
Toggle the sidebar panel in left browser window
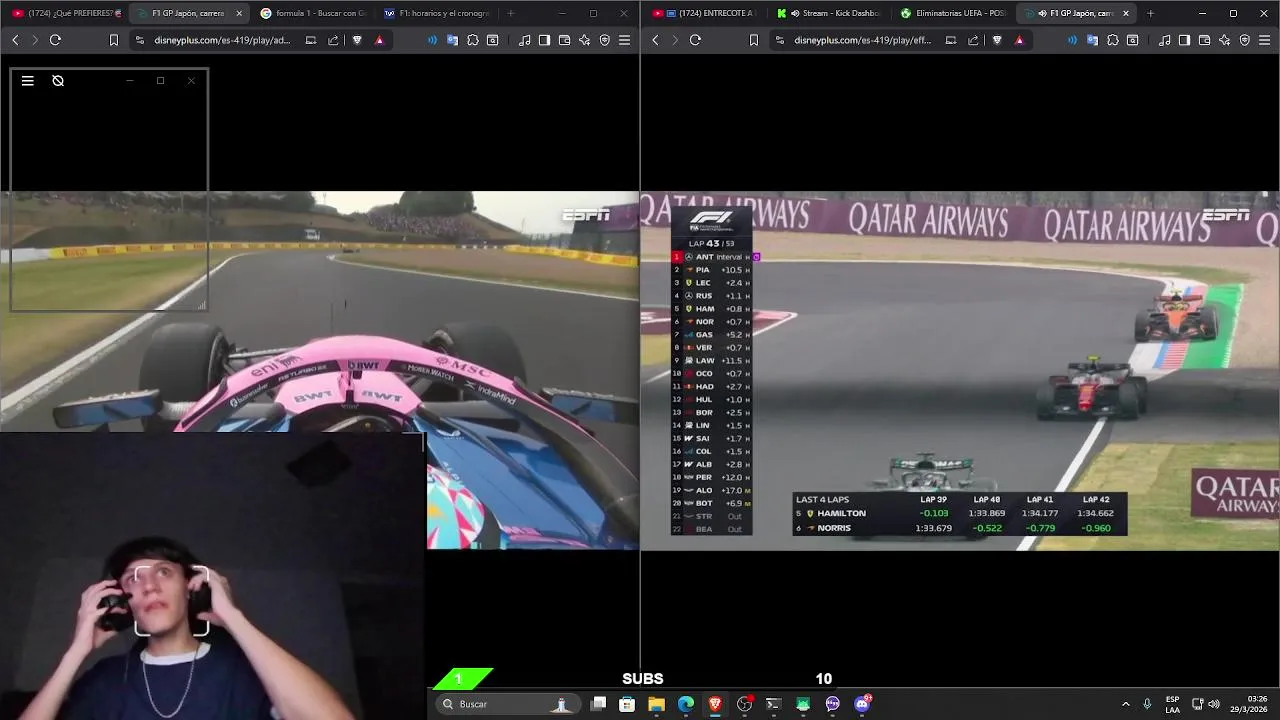coord(544,40)
